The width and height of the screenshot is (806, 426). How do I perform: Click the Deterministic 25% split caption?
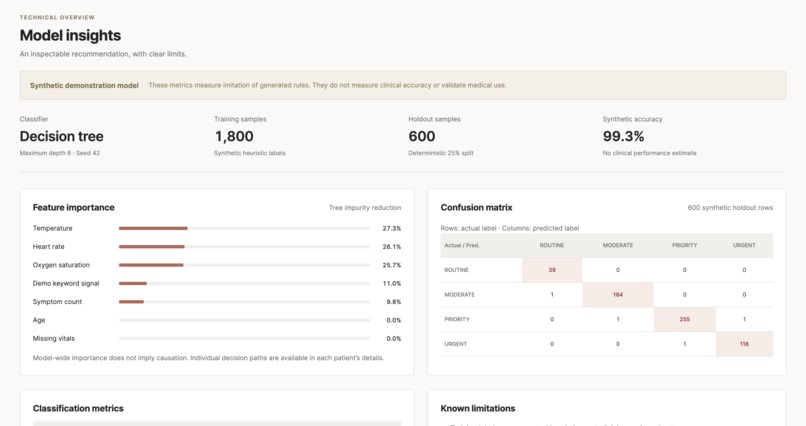tap(441, 153)
